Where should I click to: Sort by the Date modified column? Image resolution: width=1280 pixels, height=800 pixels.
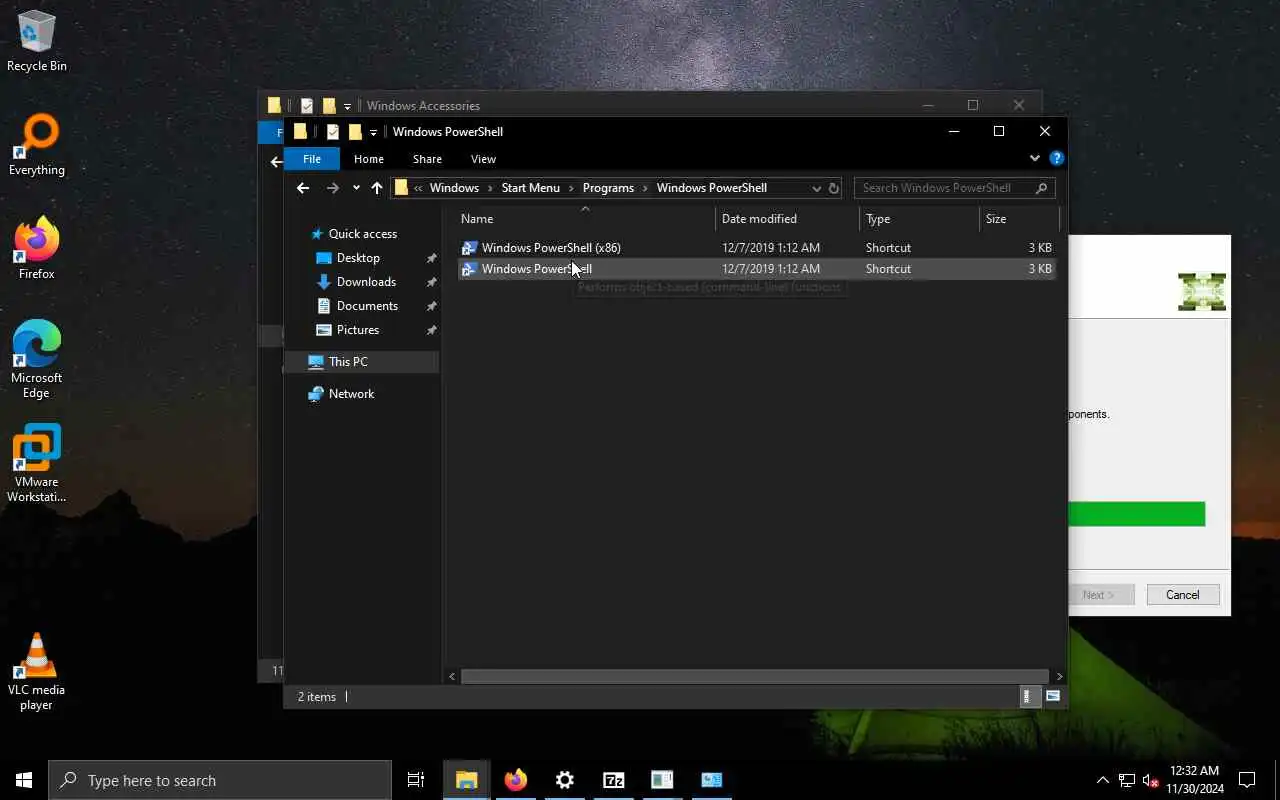pos(788,219)
